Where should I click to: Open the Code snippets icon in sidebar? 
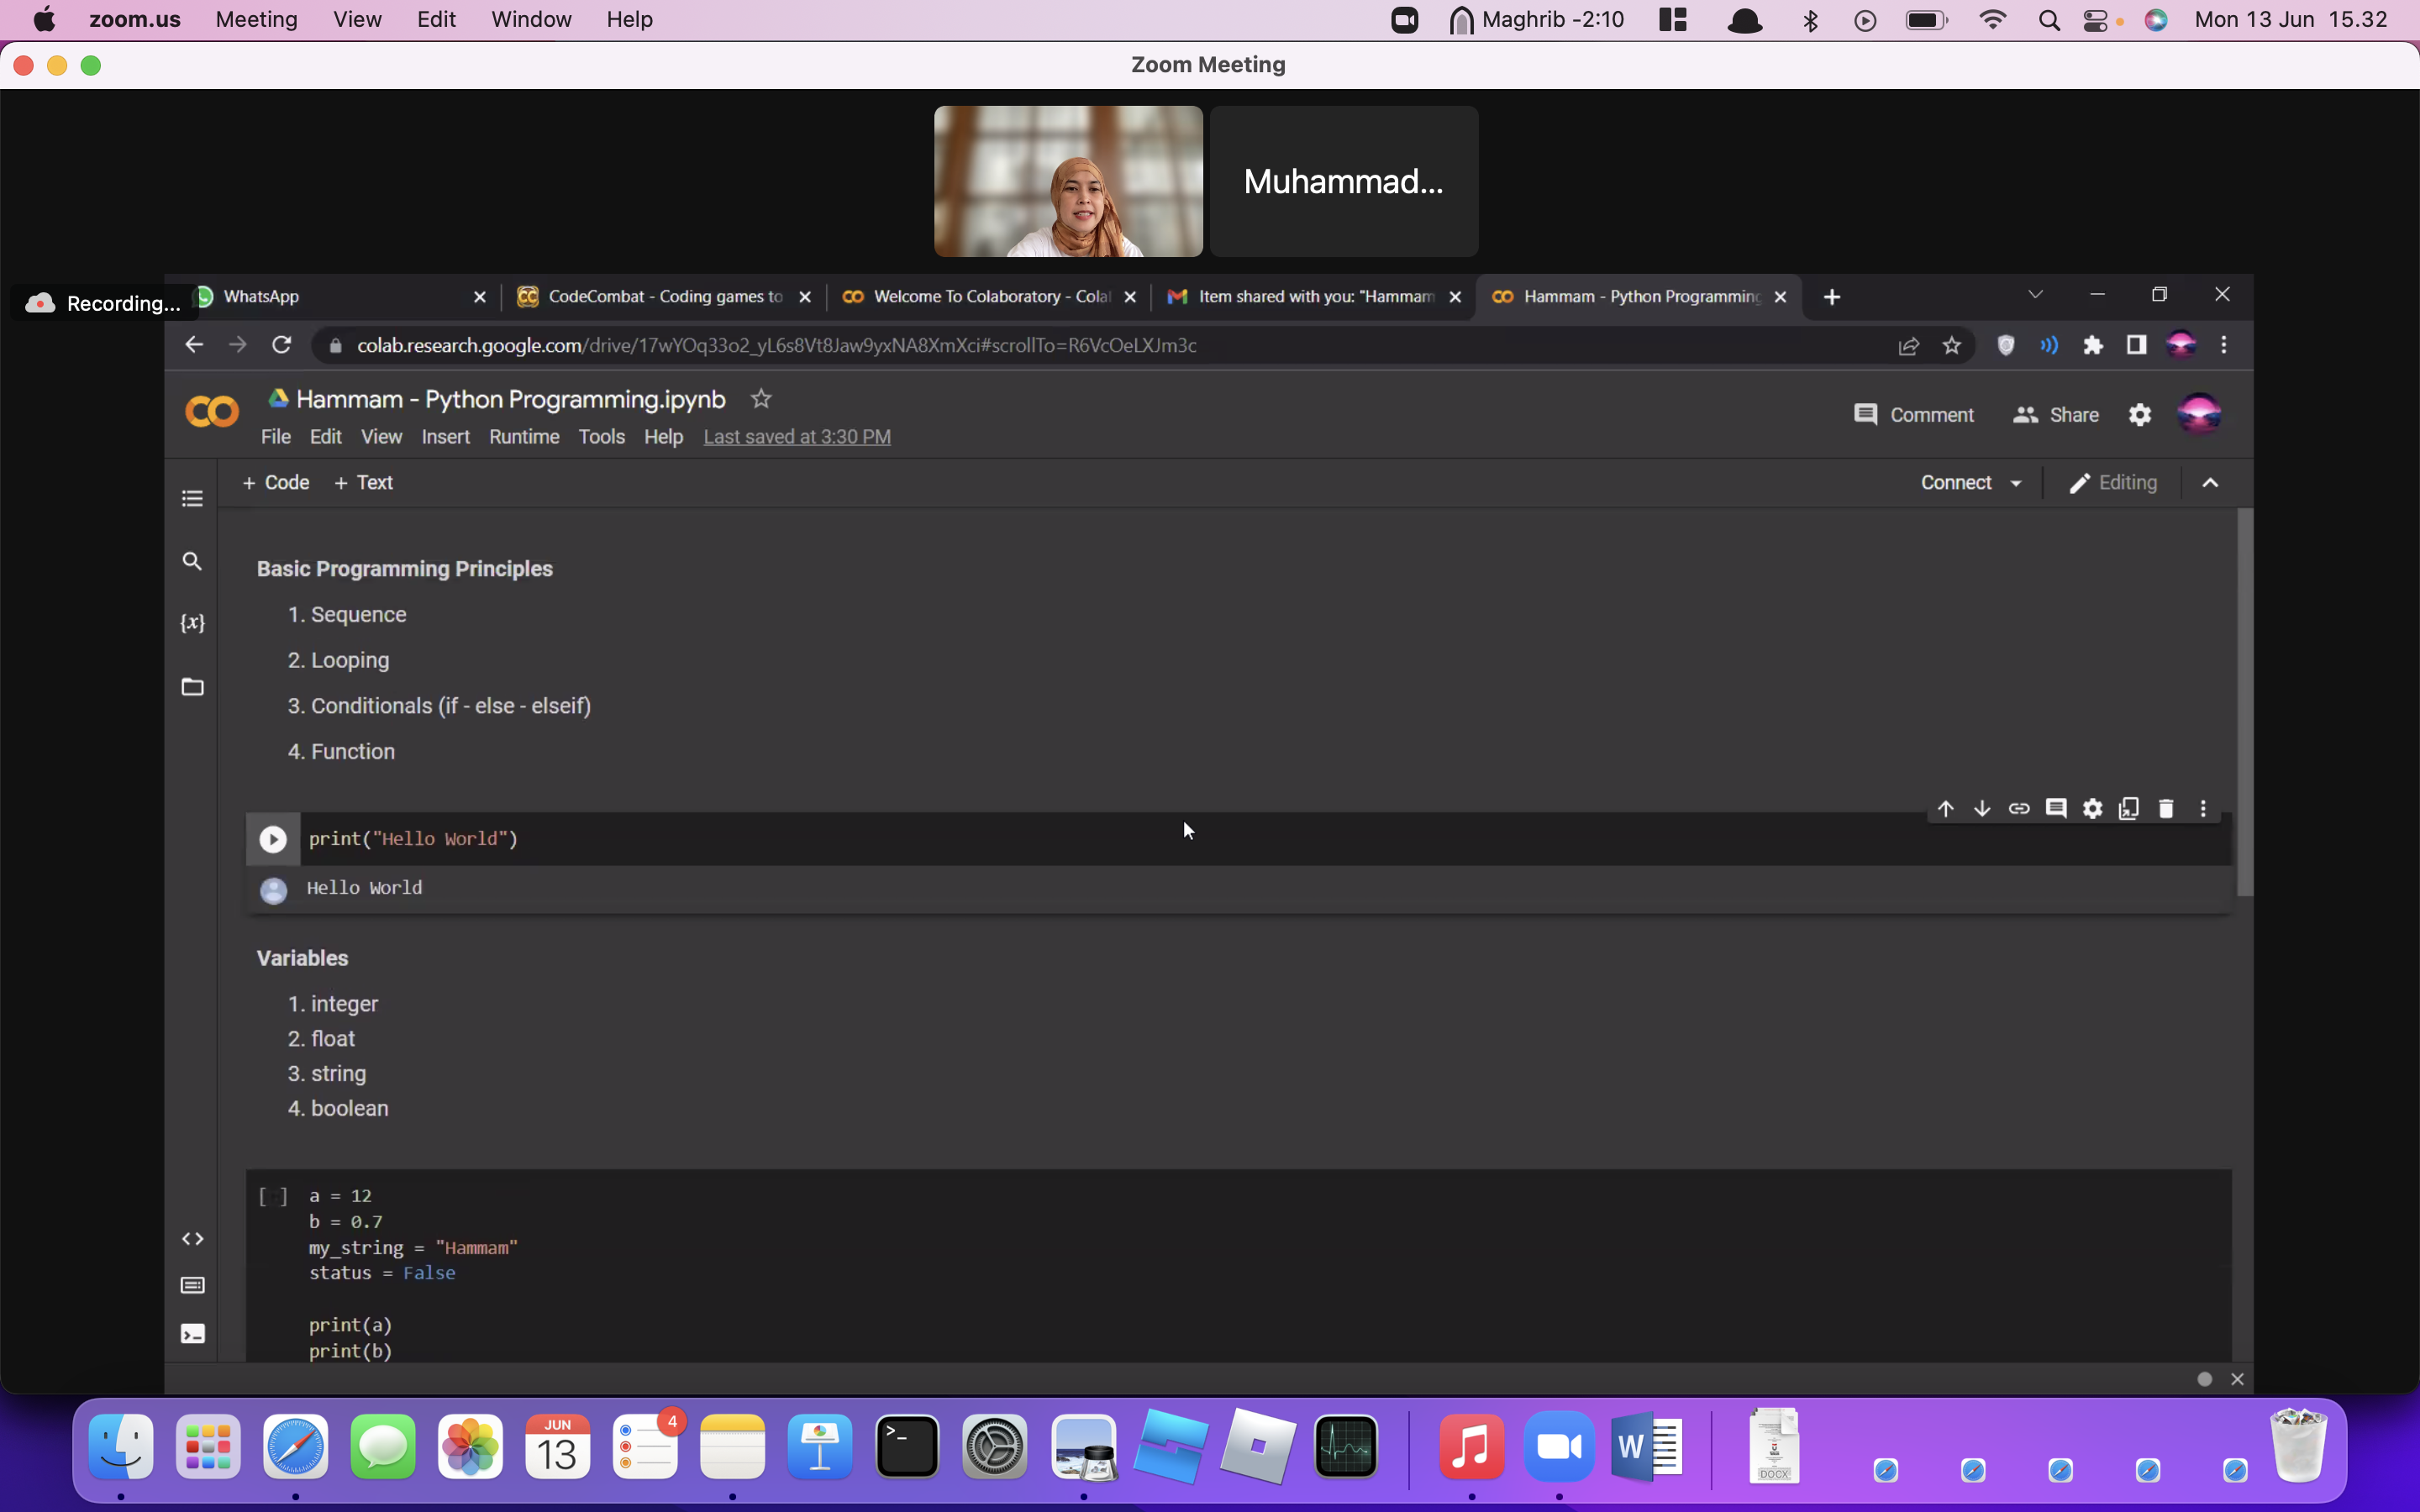click(192, 1239)
